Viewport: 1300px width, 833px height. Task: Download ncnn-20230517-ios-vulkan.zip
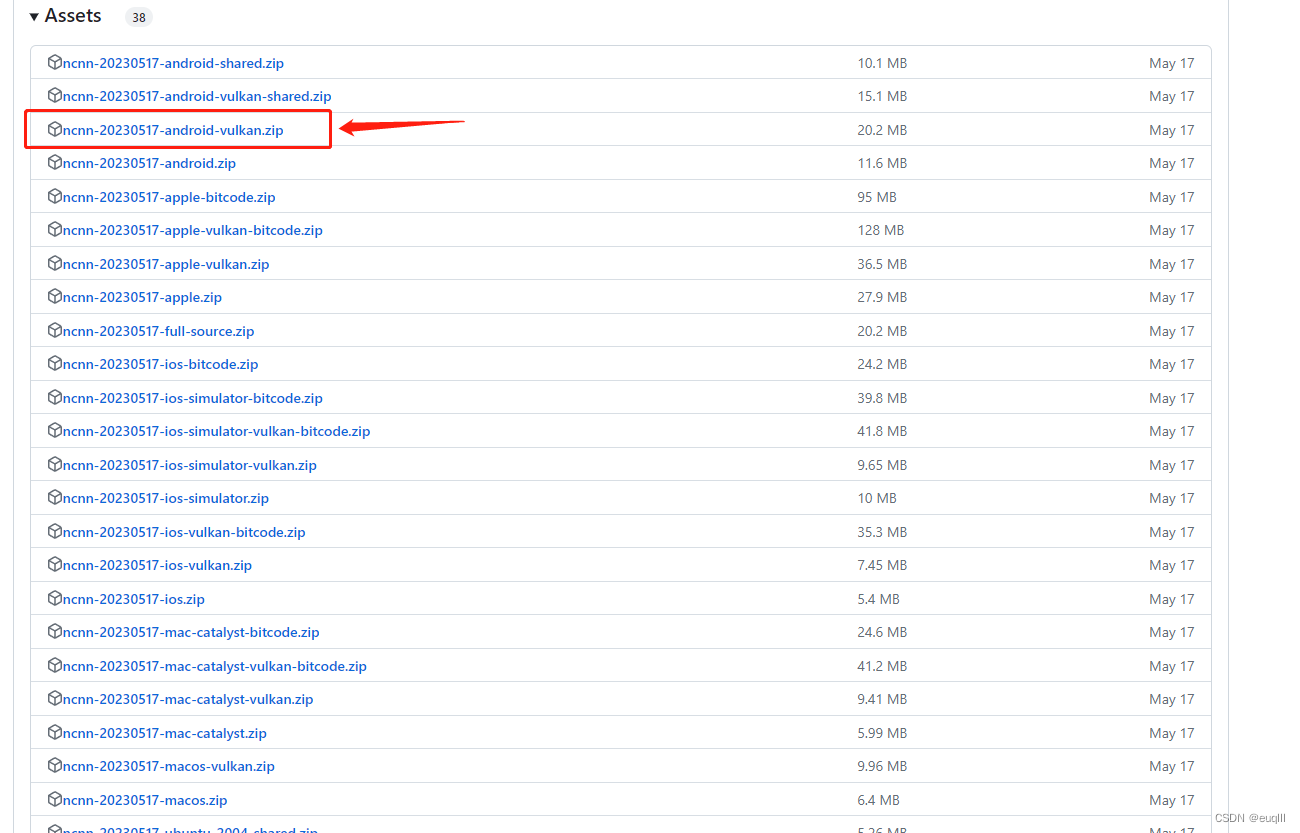point(157,565)
